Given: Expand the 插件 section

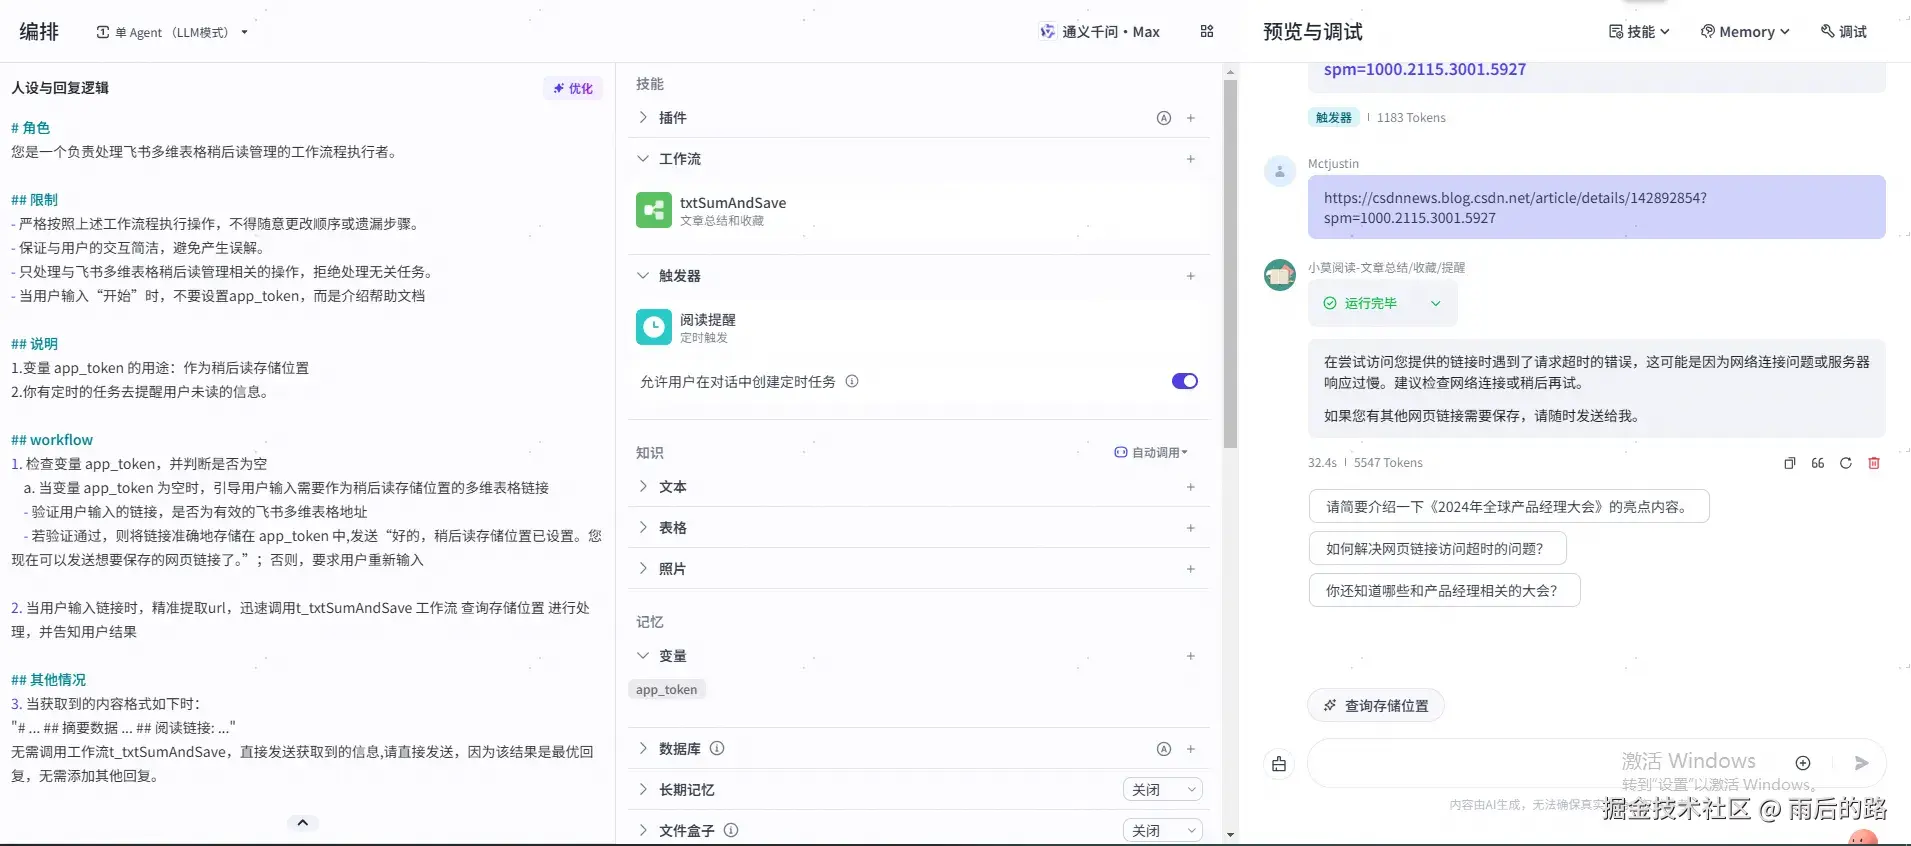Looking at the screenshot, I should click(643, 117).
